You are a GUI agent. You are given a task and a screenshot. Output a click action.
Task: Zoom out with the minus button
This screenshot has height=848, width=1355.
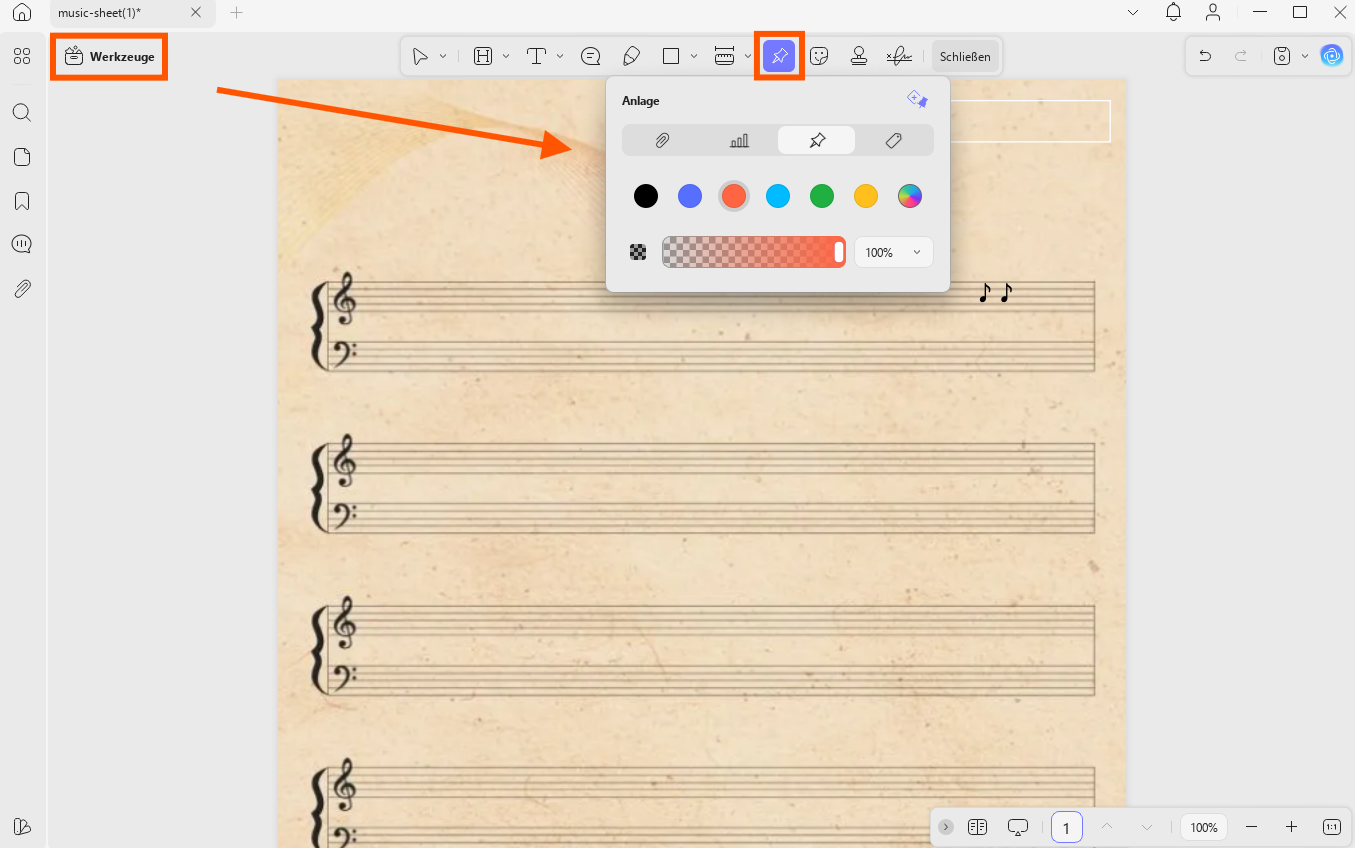tap(1251, 827)
